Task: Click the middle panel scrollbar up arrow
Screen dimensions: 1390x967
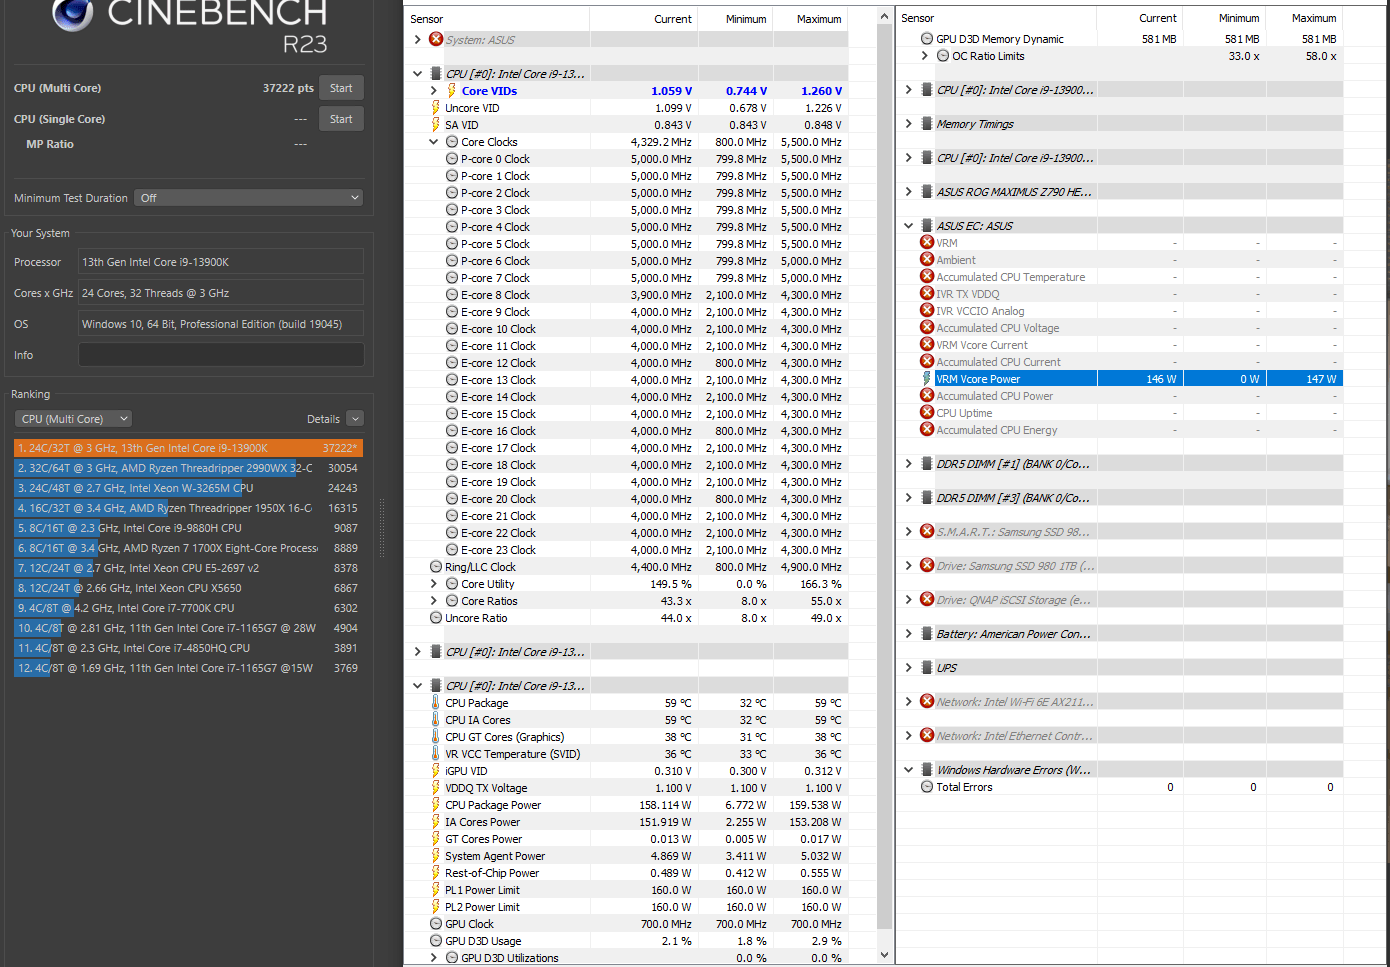Action: coord(884,17)
